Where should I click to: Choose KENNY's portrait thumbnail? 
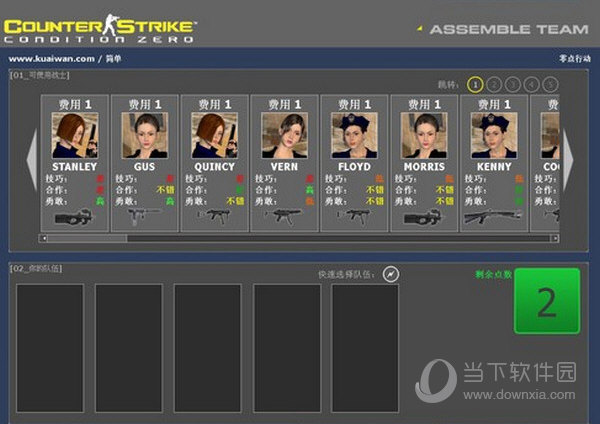pos(494,135)
